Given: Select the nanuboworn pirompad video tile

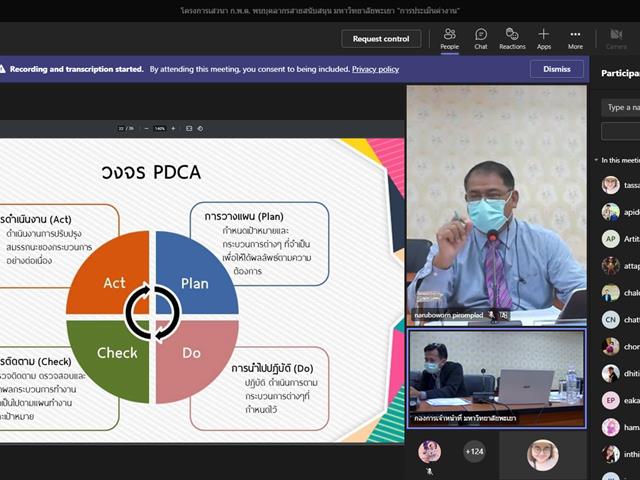Looking at the screenshot, I should 497,205.
